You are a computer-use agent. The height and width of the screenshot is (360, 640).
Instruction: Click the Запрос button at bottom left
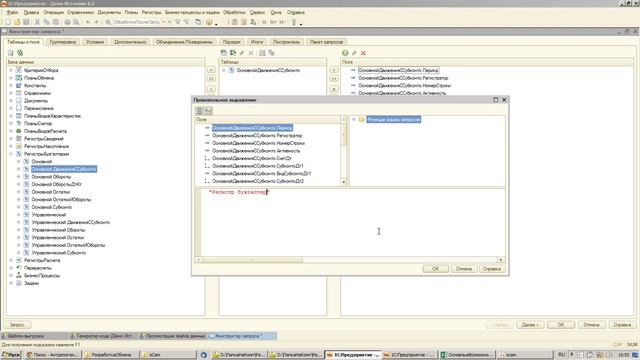17,325
